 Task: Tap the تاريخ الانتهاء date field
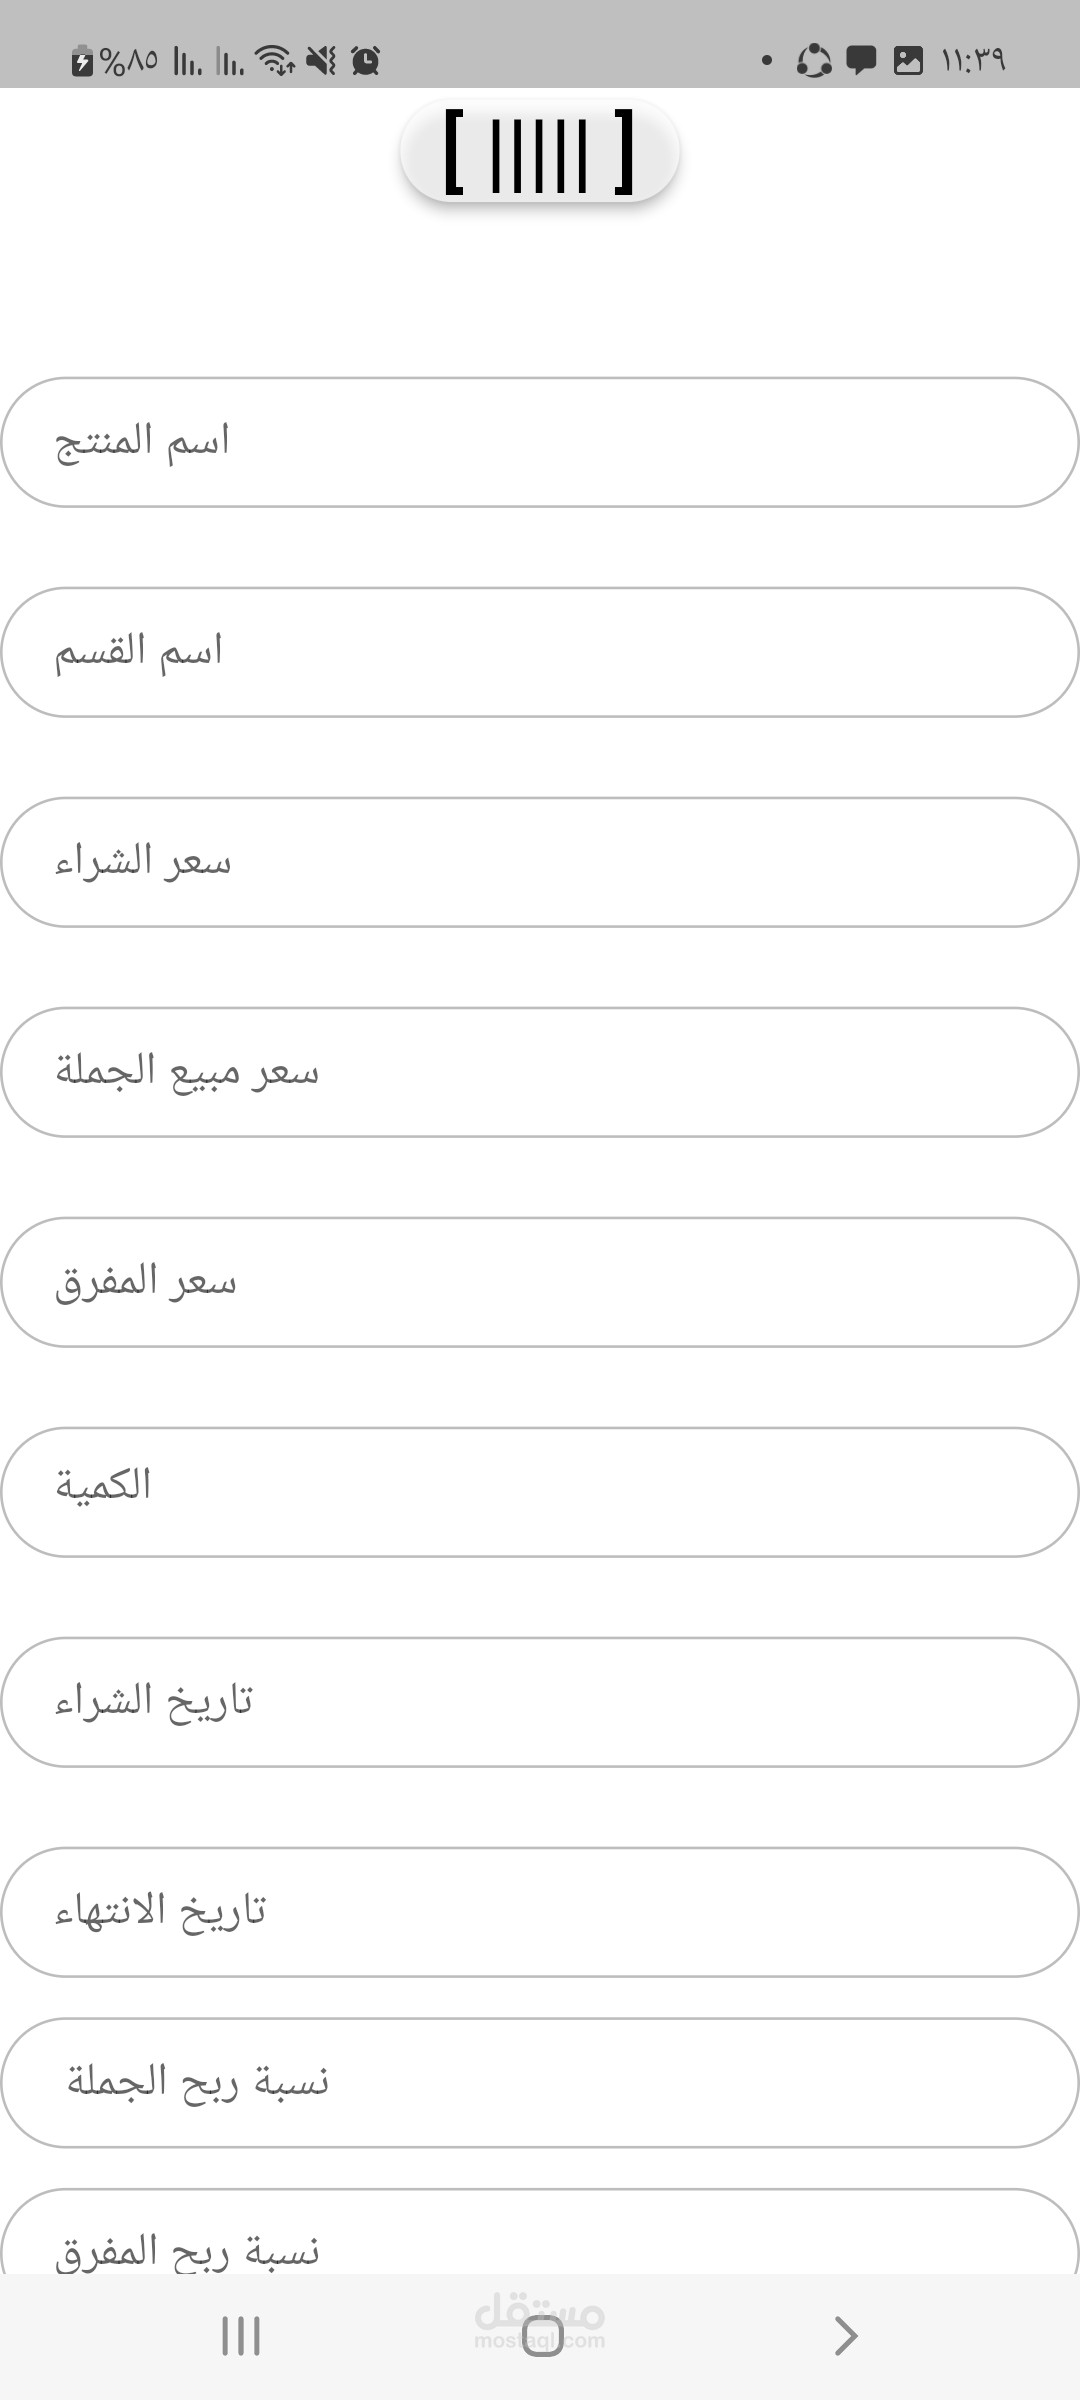click(x=540, y=1912)
